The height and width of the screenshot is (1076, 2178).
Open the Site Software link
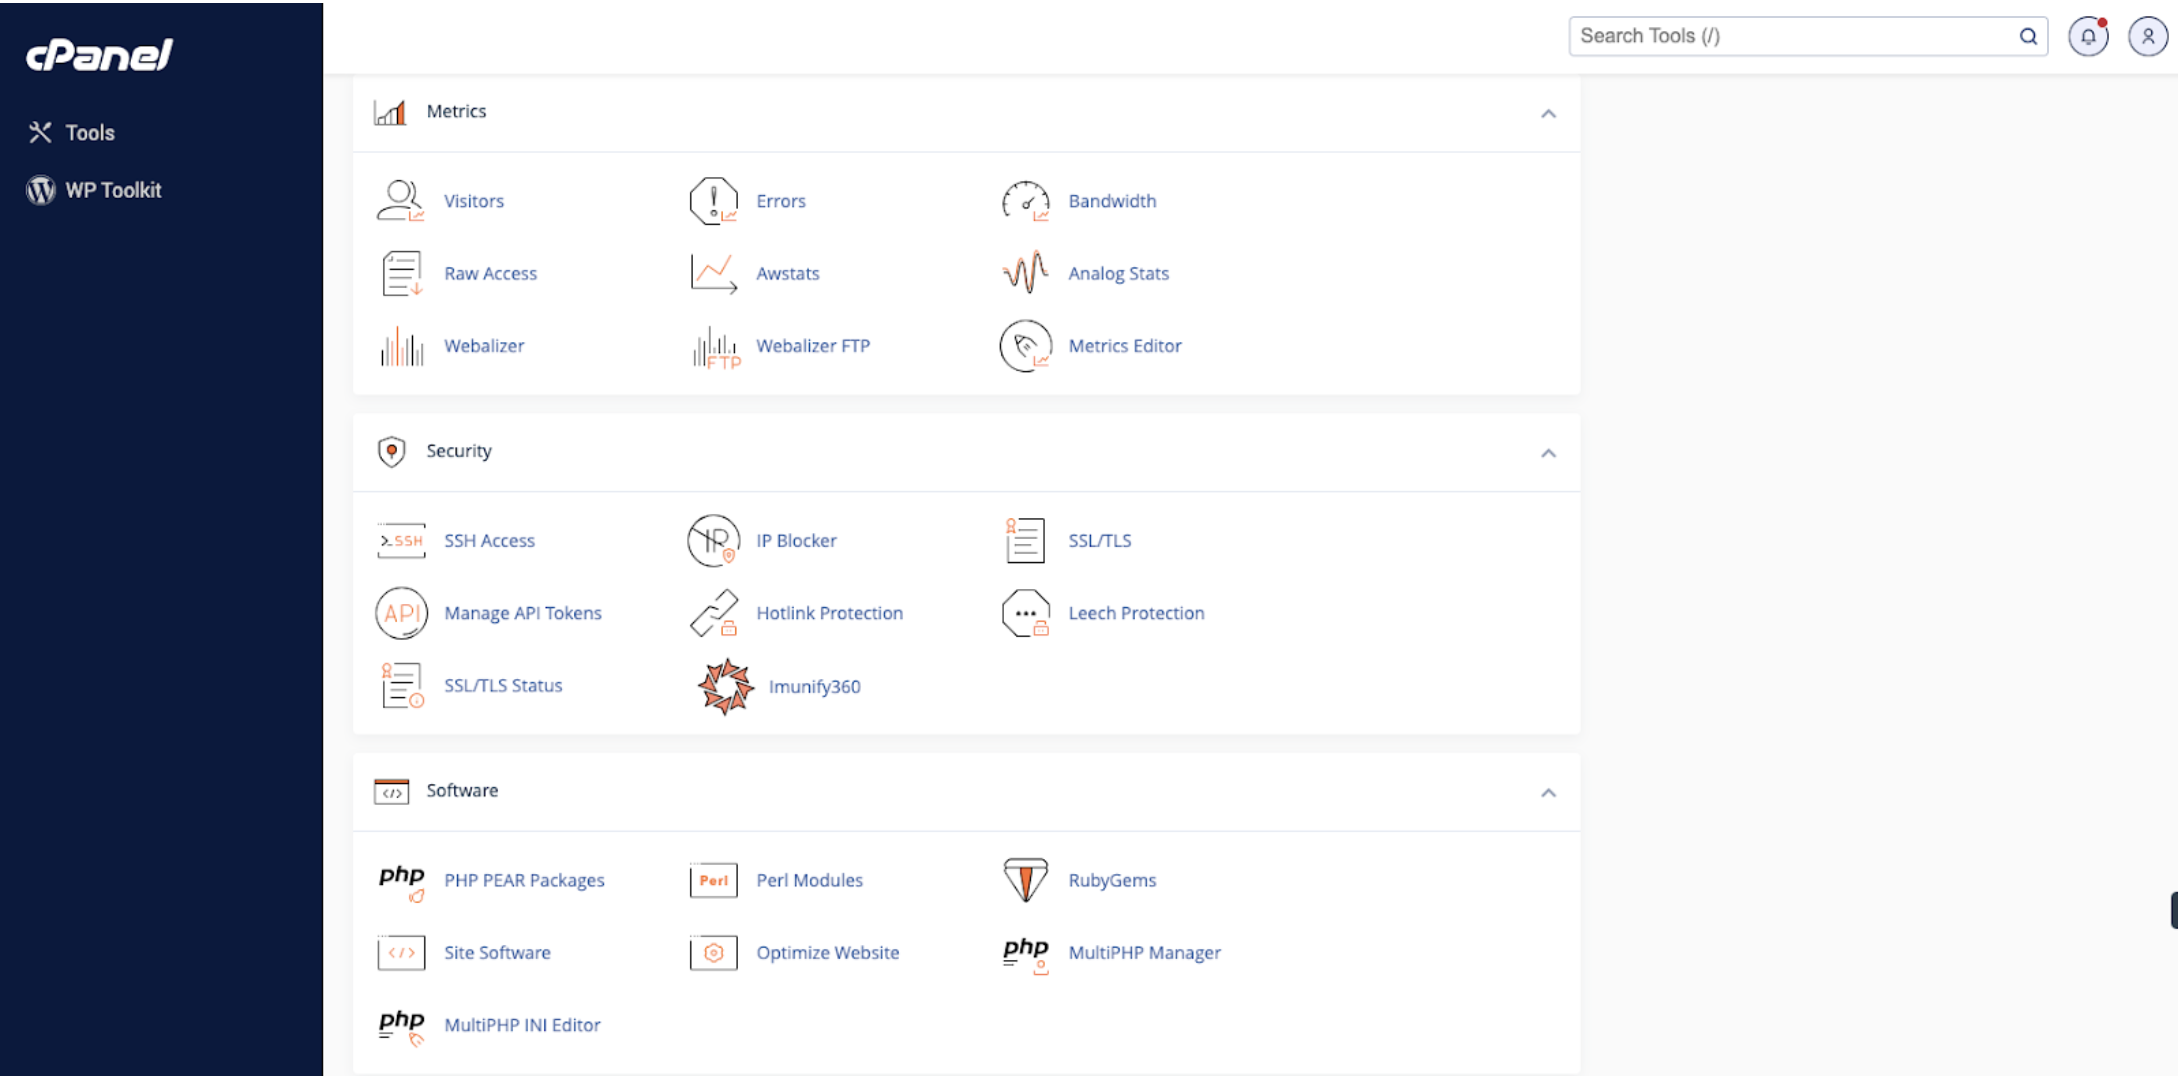498,953
